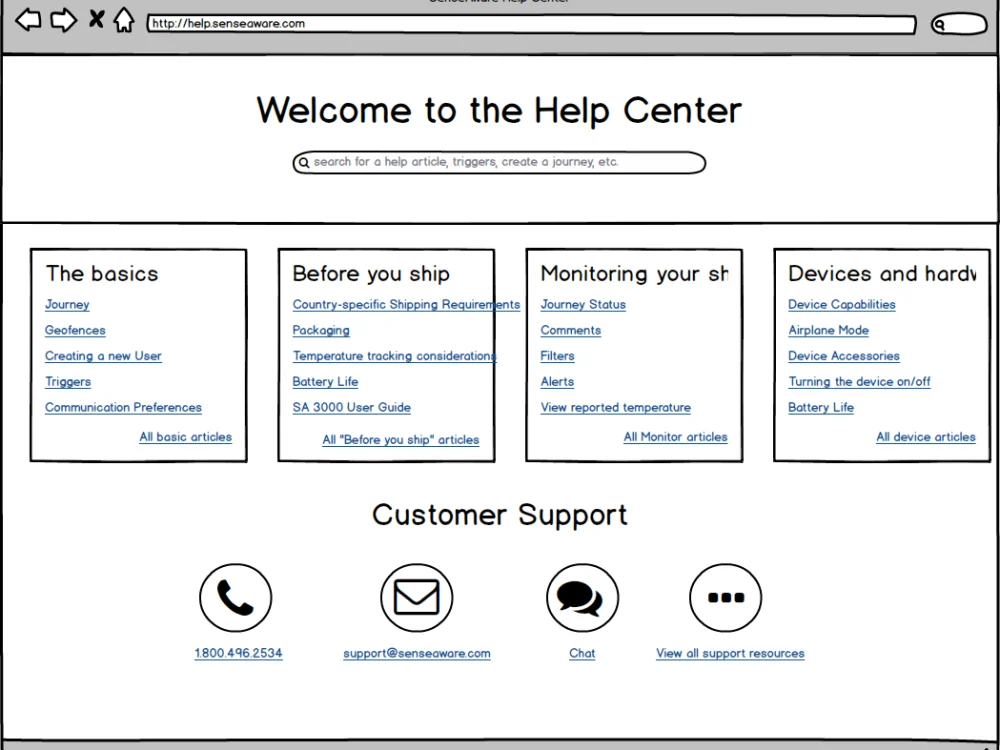Click the three-dots more resources icon
Image resolution: width=1000 pixels, height=750 pixels.
(x=726, y=598)
